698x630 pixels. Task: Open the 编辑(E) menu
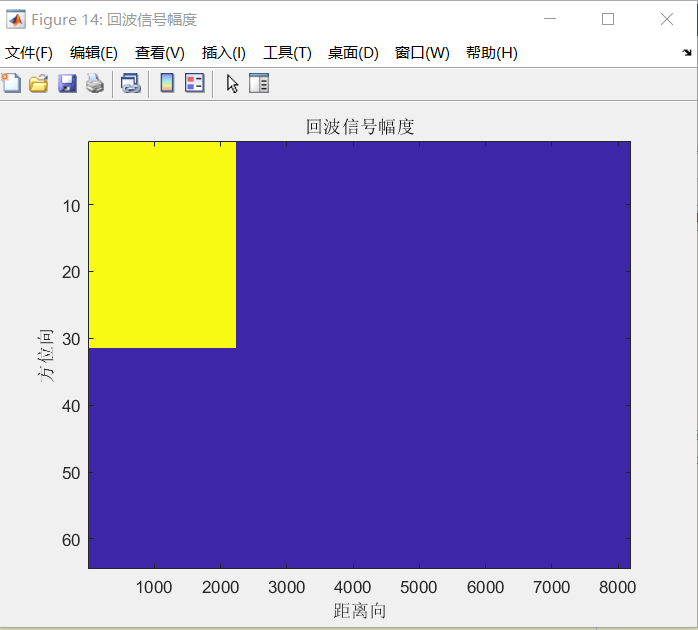(x=94, y=53)
